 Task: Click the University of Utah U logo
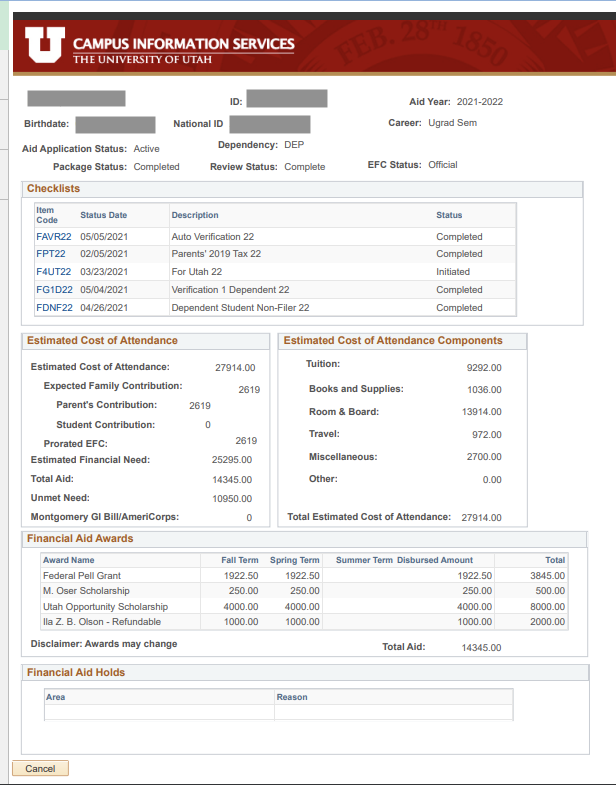click(x=44, y=46)
